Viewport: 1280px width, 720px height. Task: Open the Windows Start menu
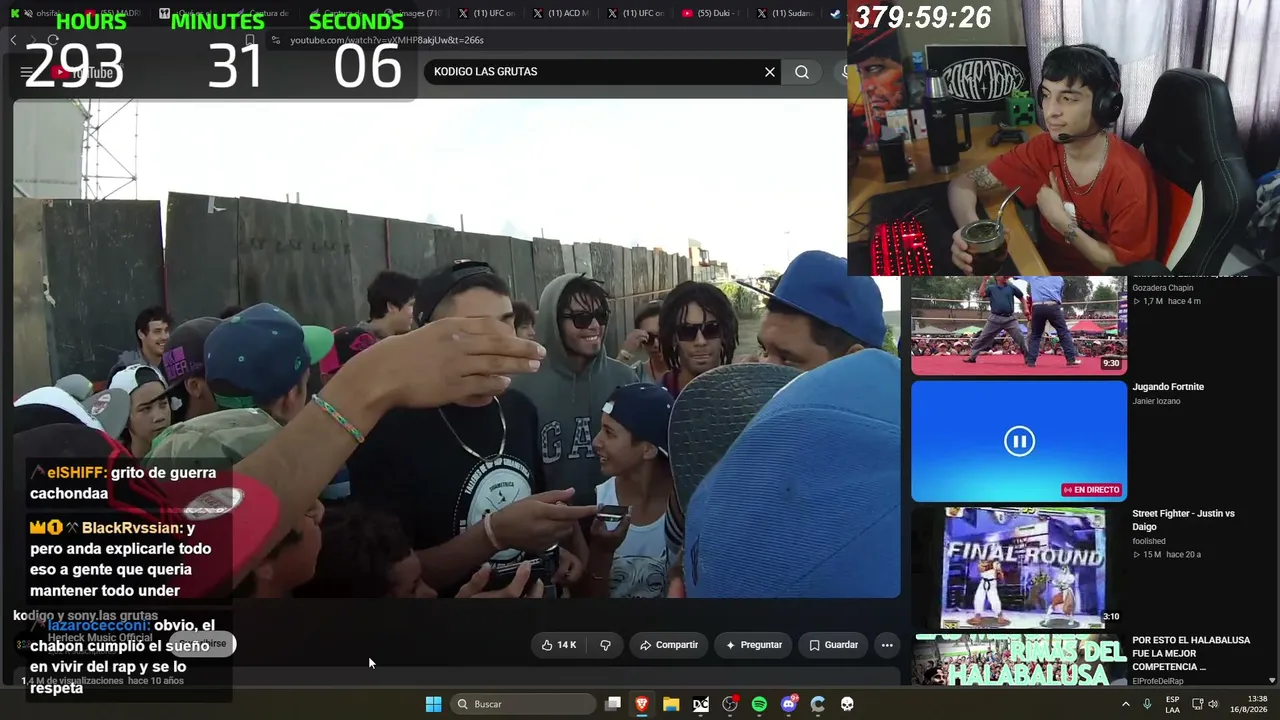433,704
